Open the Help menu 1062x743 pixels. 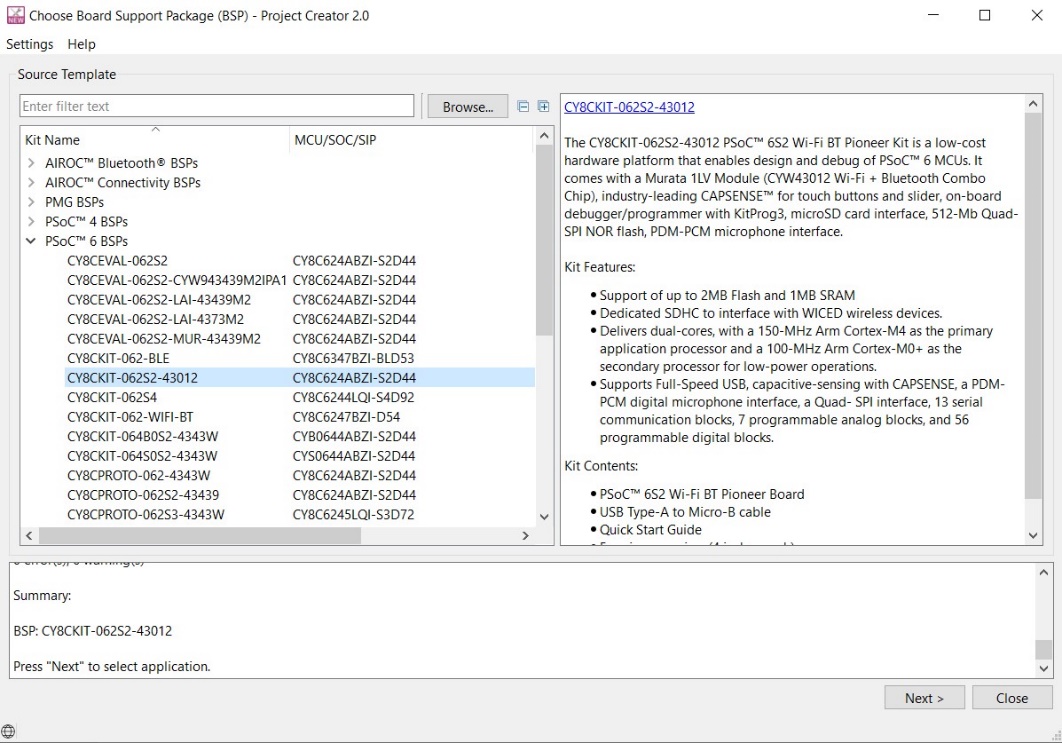tap(81, 44)
